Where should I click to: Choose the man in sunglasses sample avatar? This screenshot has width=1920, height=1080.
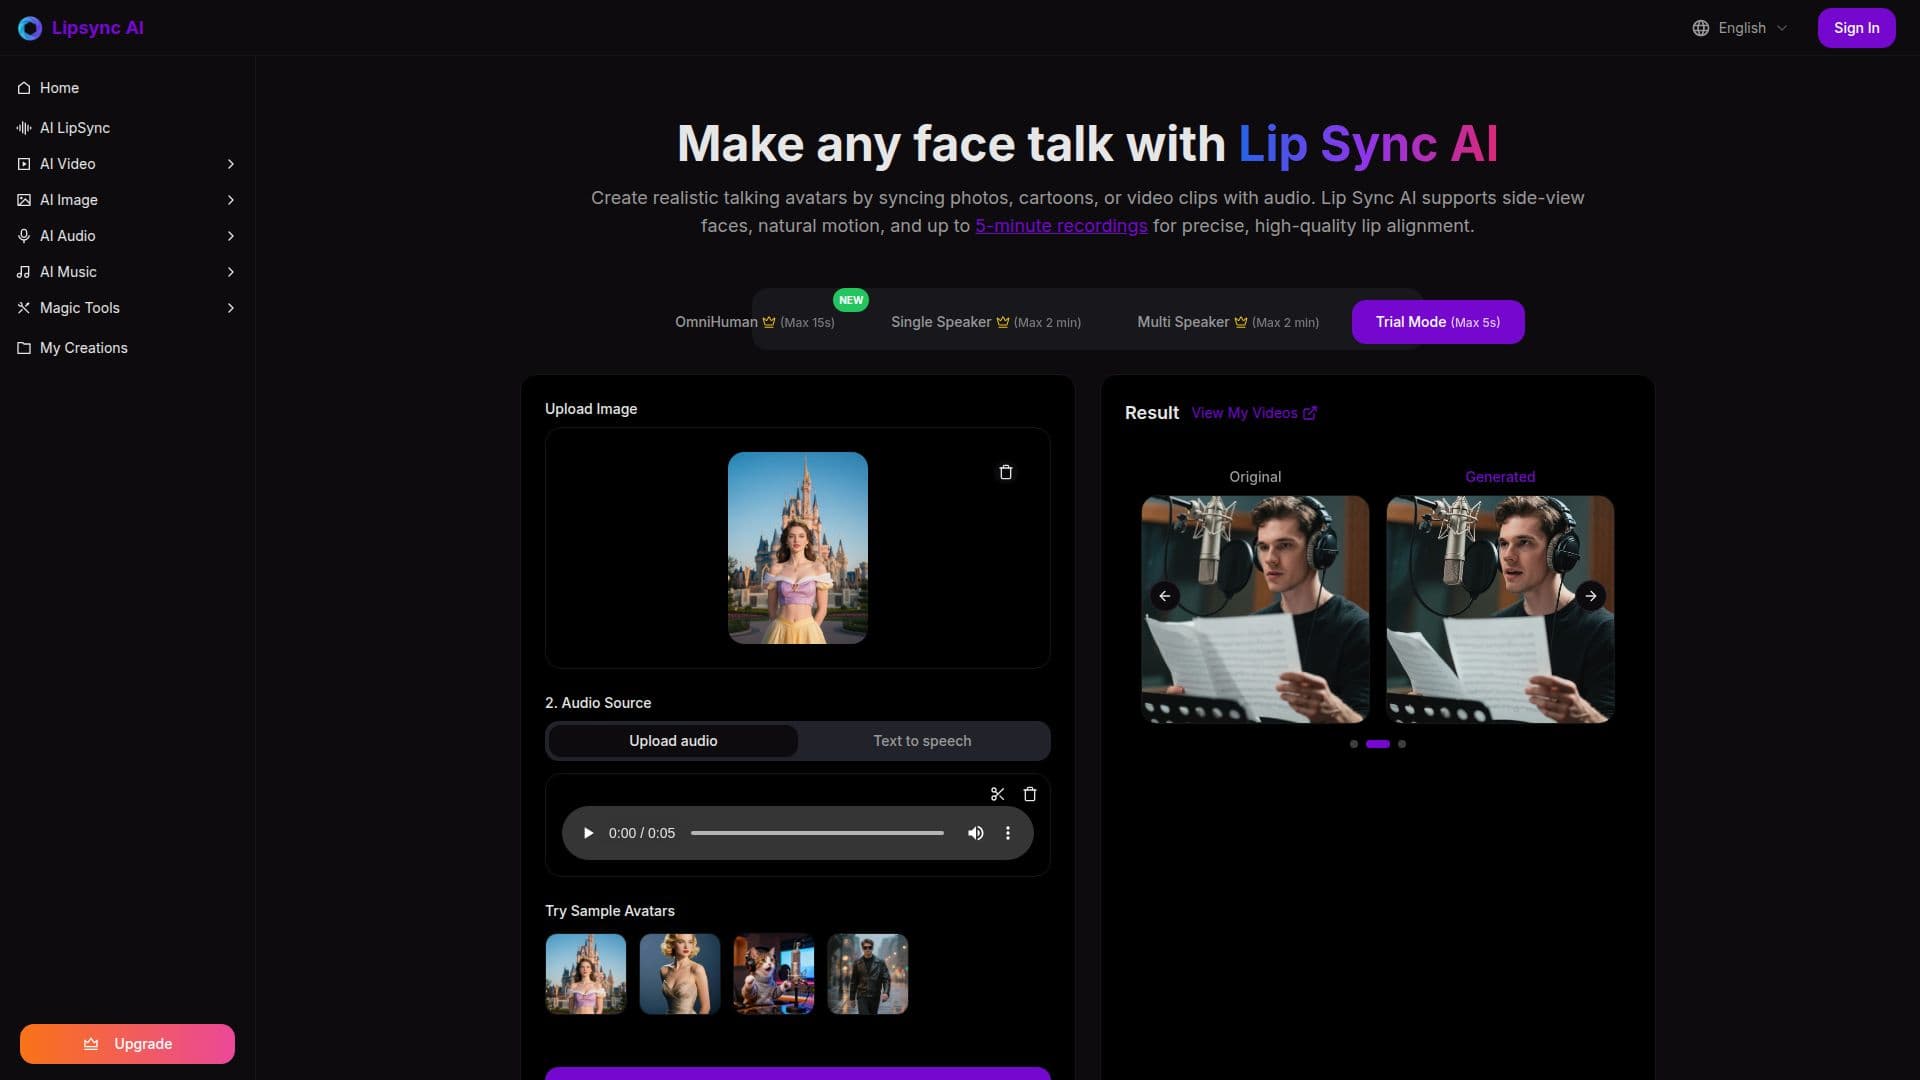[x=868, y=974]
